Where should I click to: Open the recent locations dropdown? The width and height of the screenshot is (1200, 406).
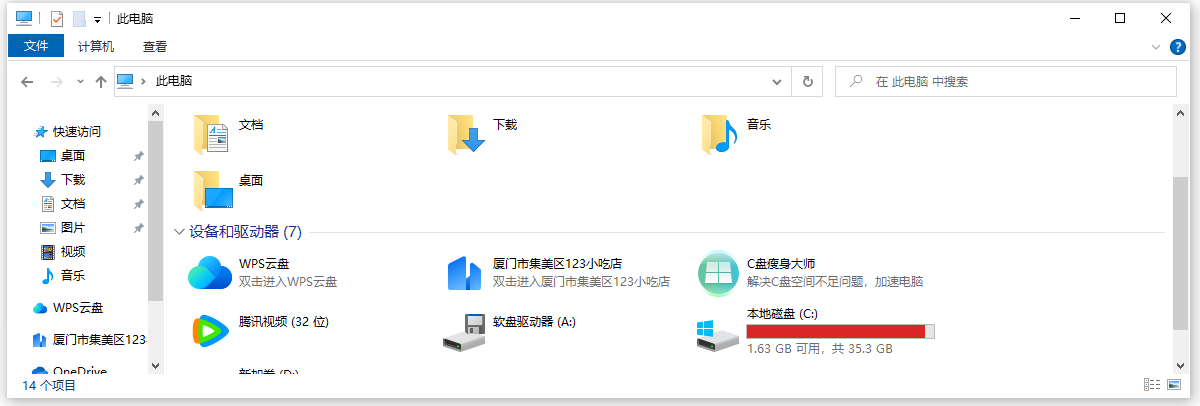[80, 81]
